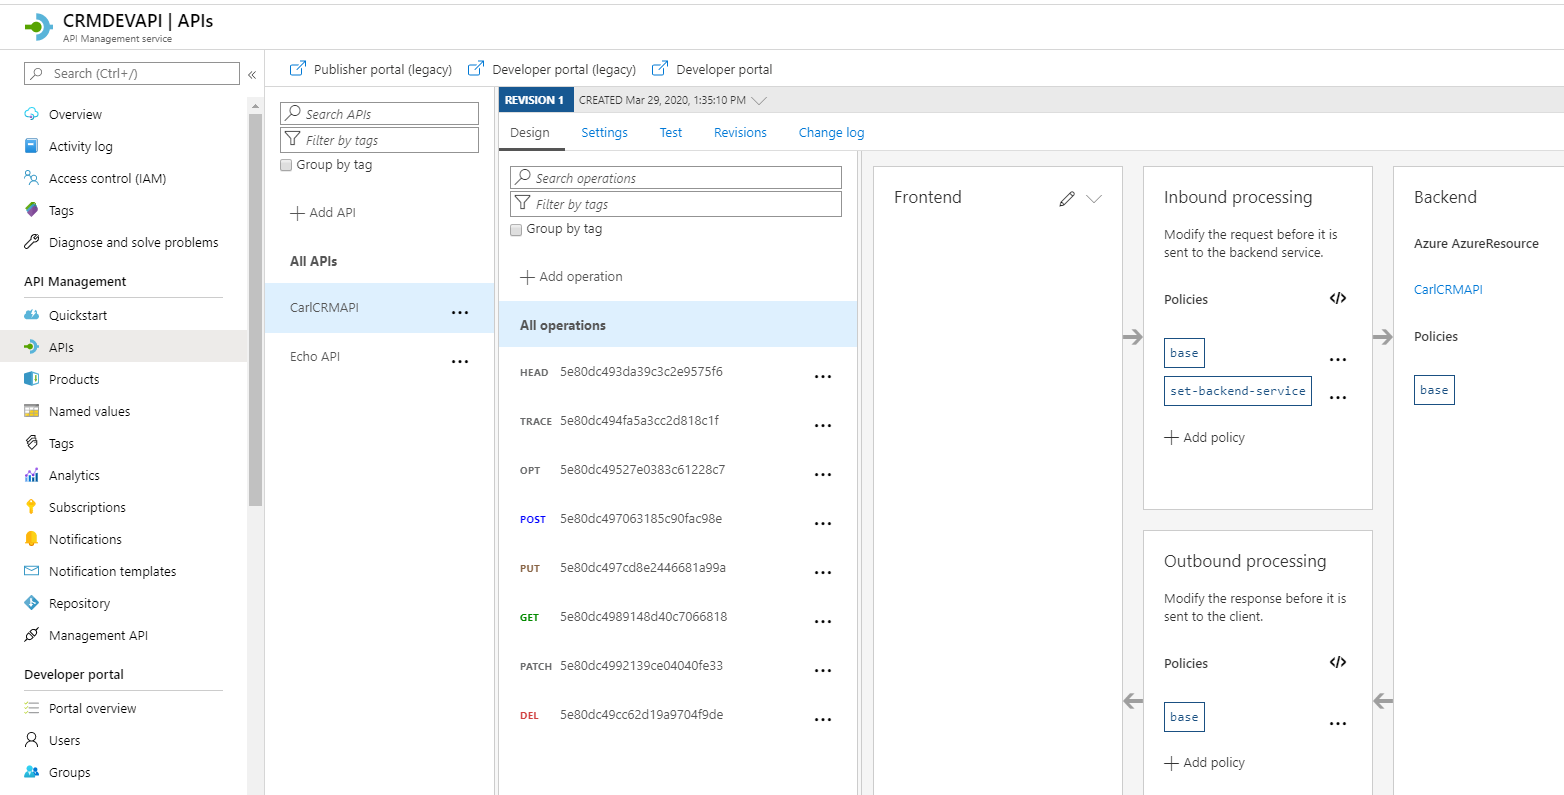Open Inbound processing policy code editor
Viewport: 1564px width, 795px height.
tap(1338, 298)
